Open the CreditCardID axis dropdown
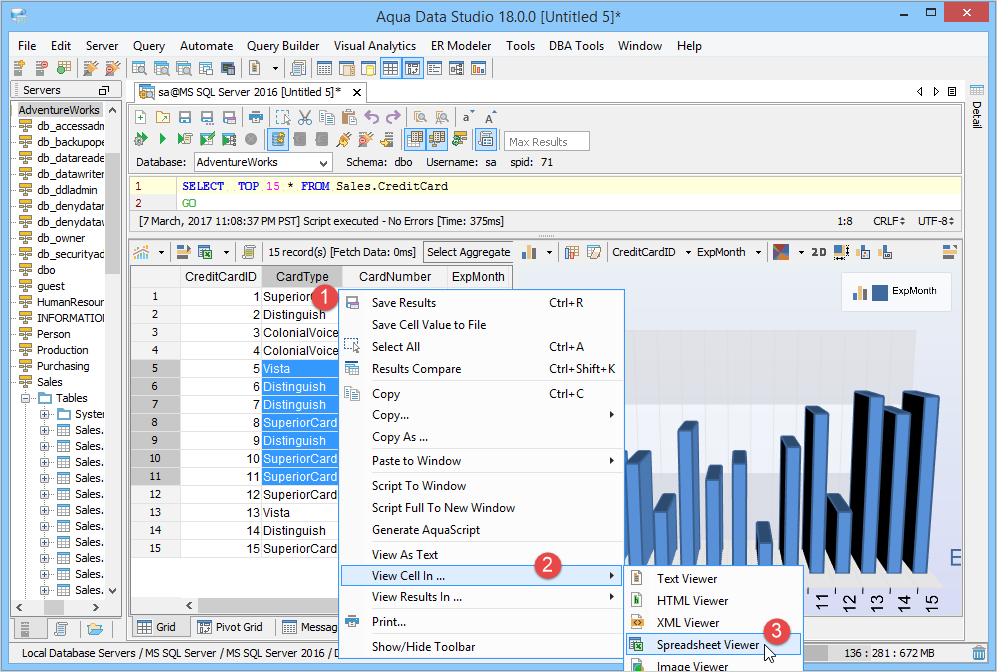Viewport: 997px width, 672px height. click(x=688, y=253)
